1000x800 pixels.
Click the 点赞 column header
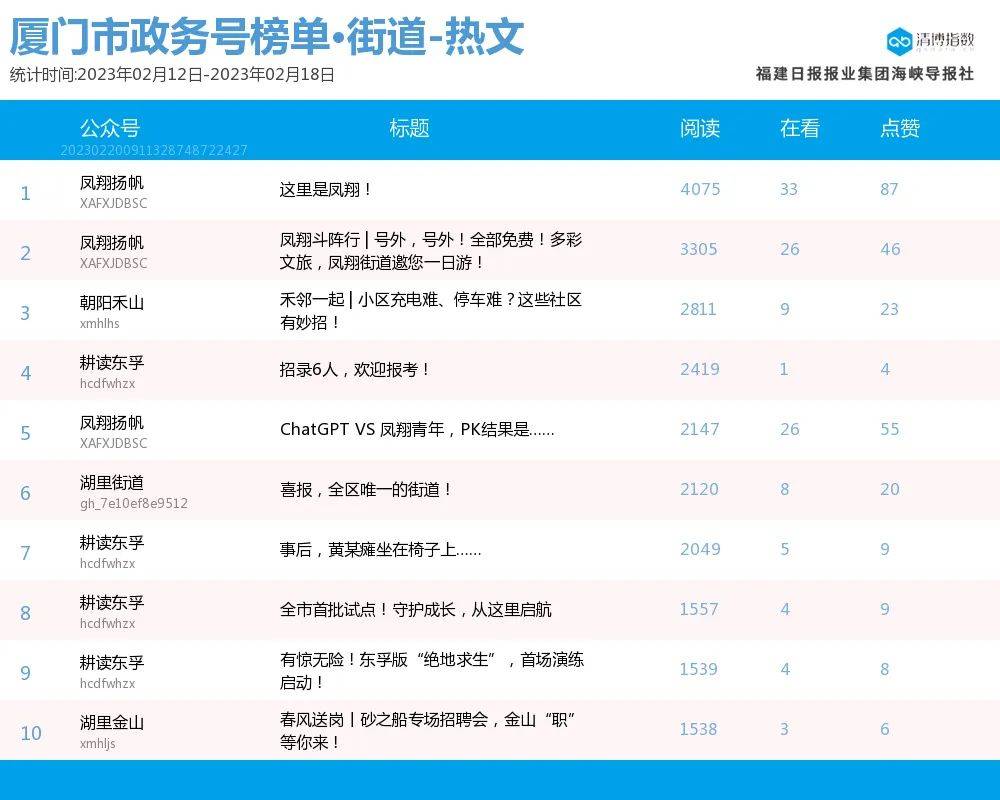pyautogui.click(x=900, y=128)
